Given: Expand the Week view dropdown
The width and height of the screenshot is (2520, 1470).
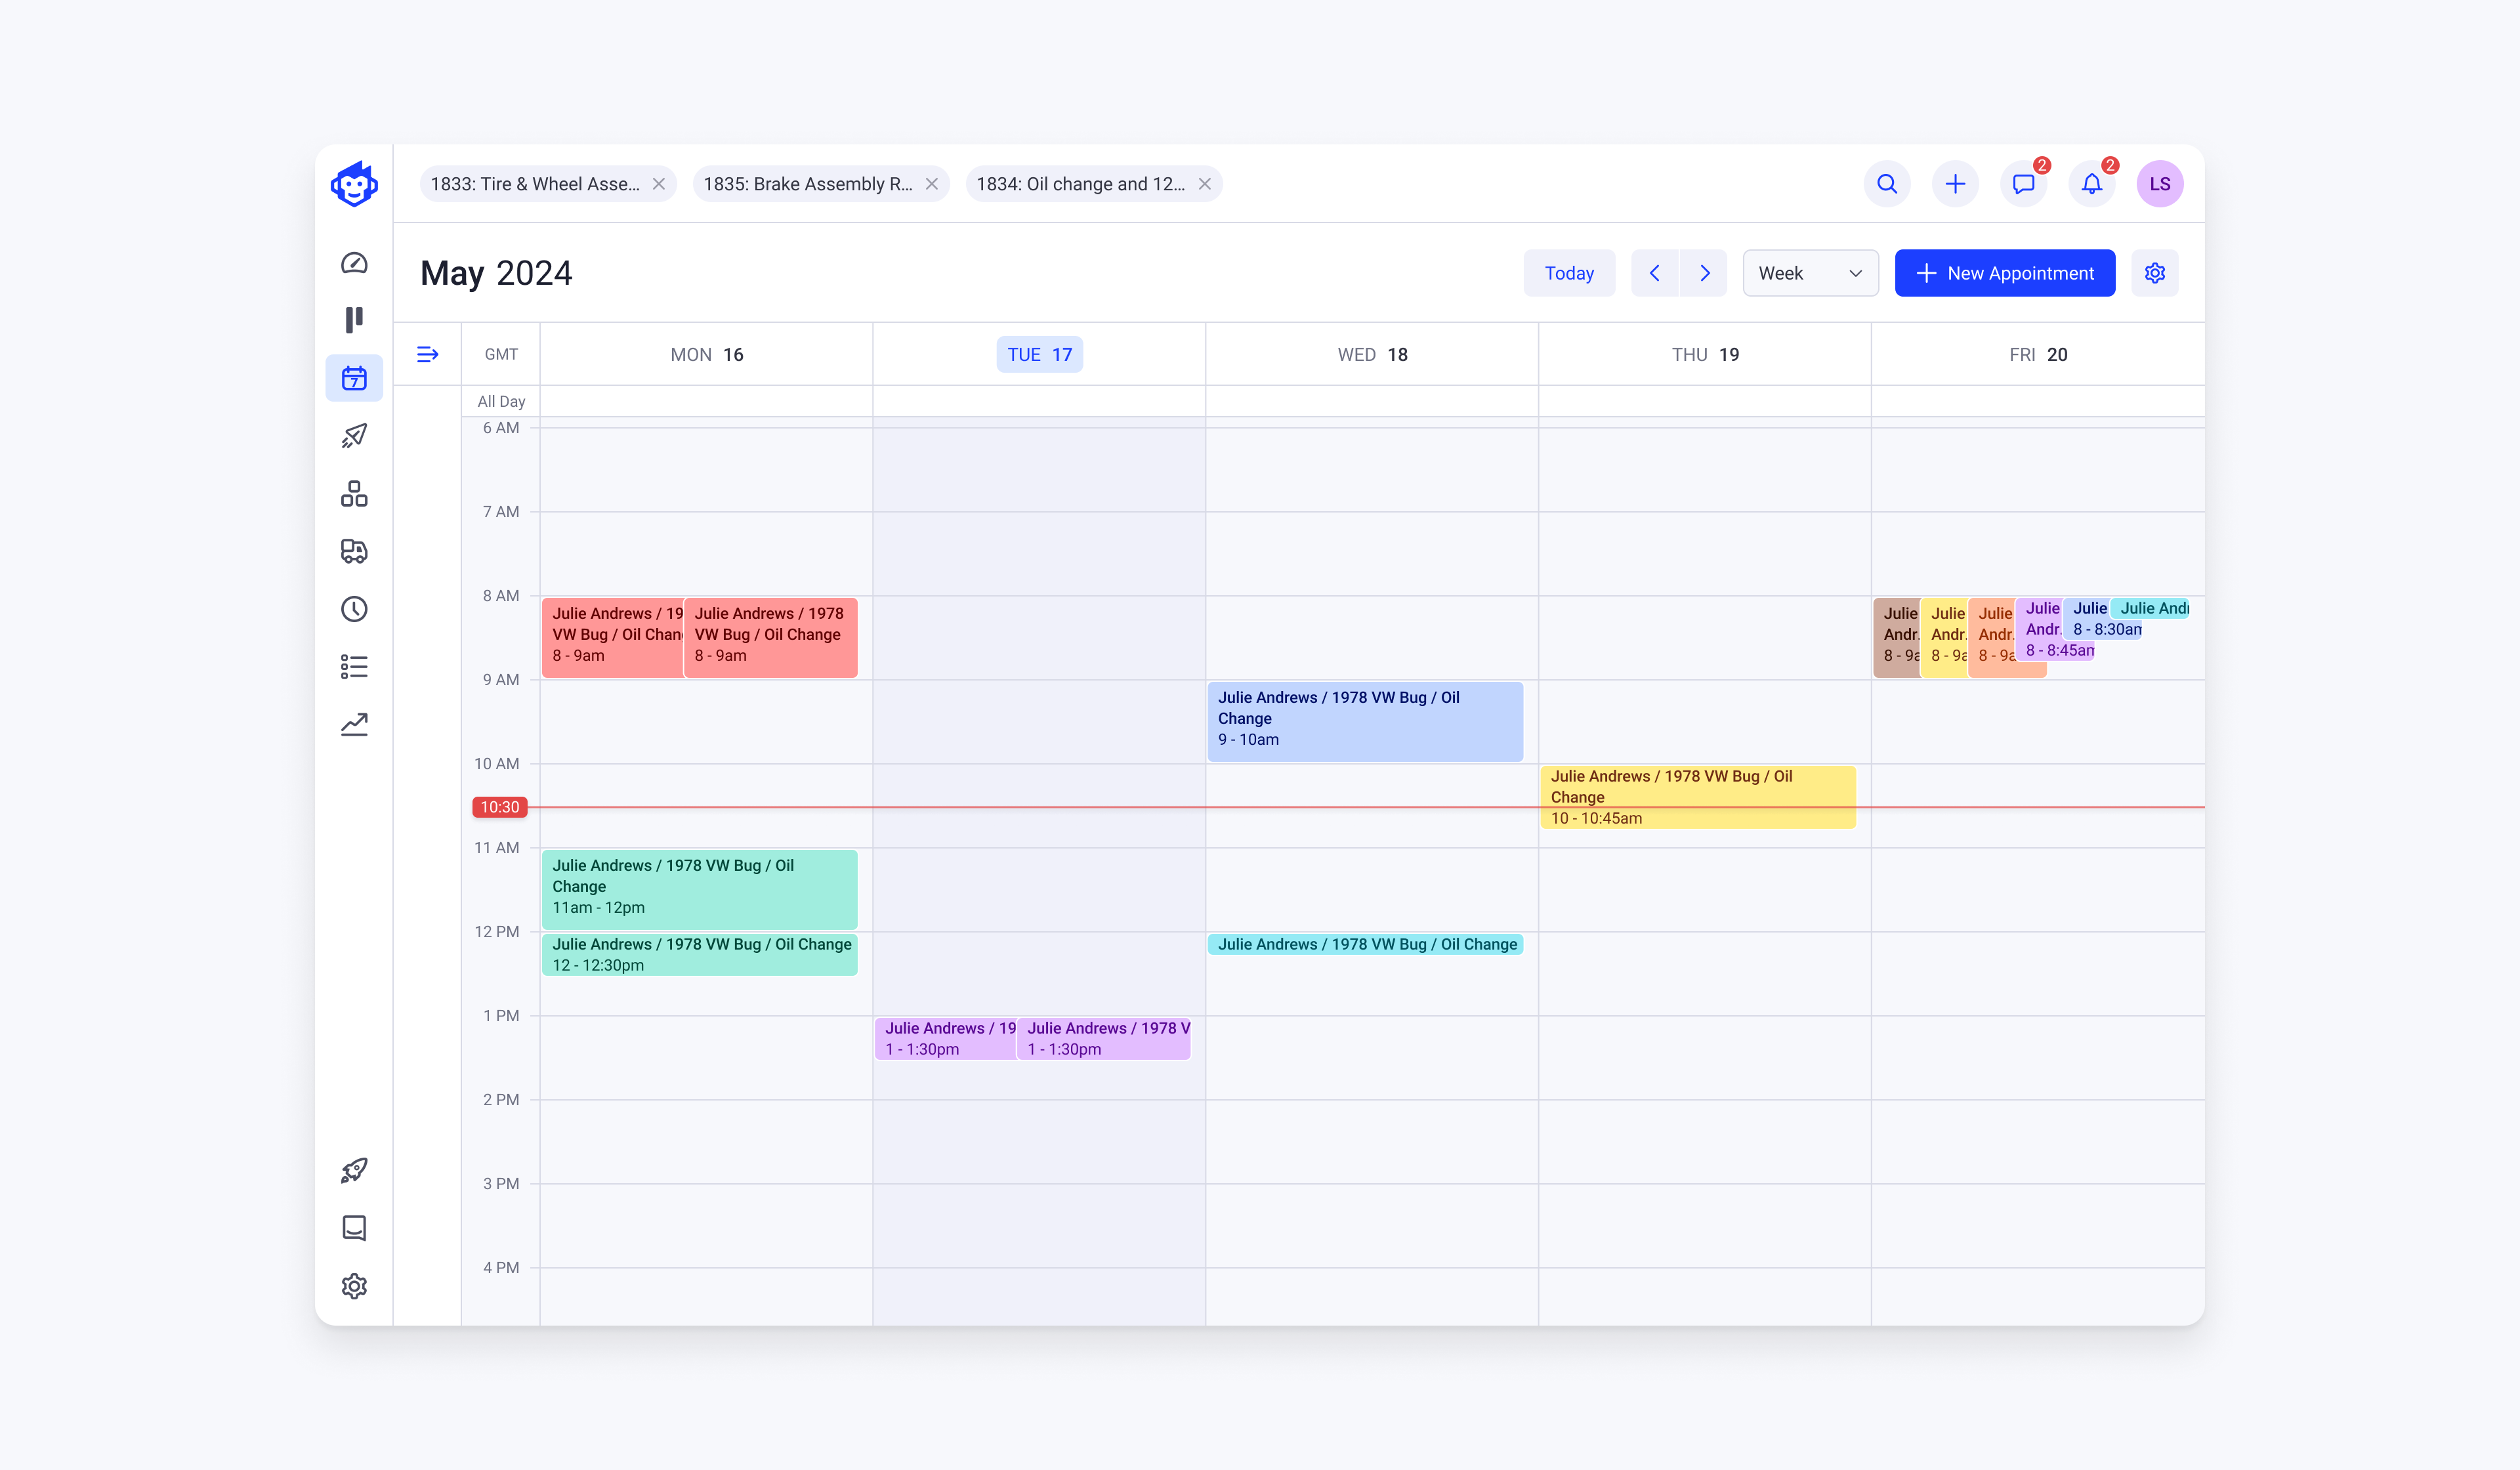Looking at the screenshot, I should tap(1810, 273).
